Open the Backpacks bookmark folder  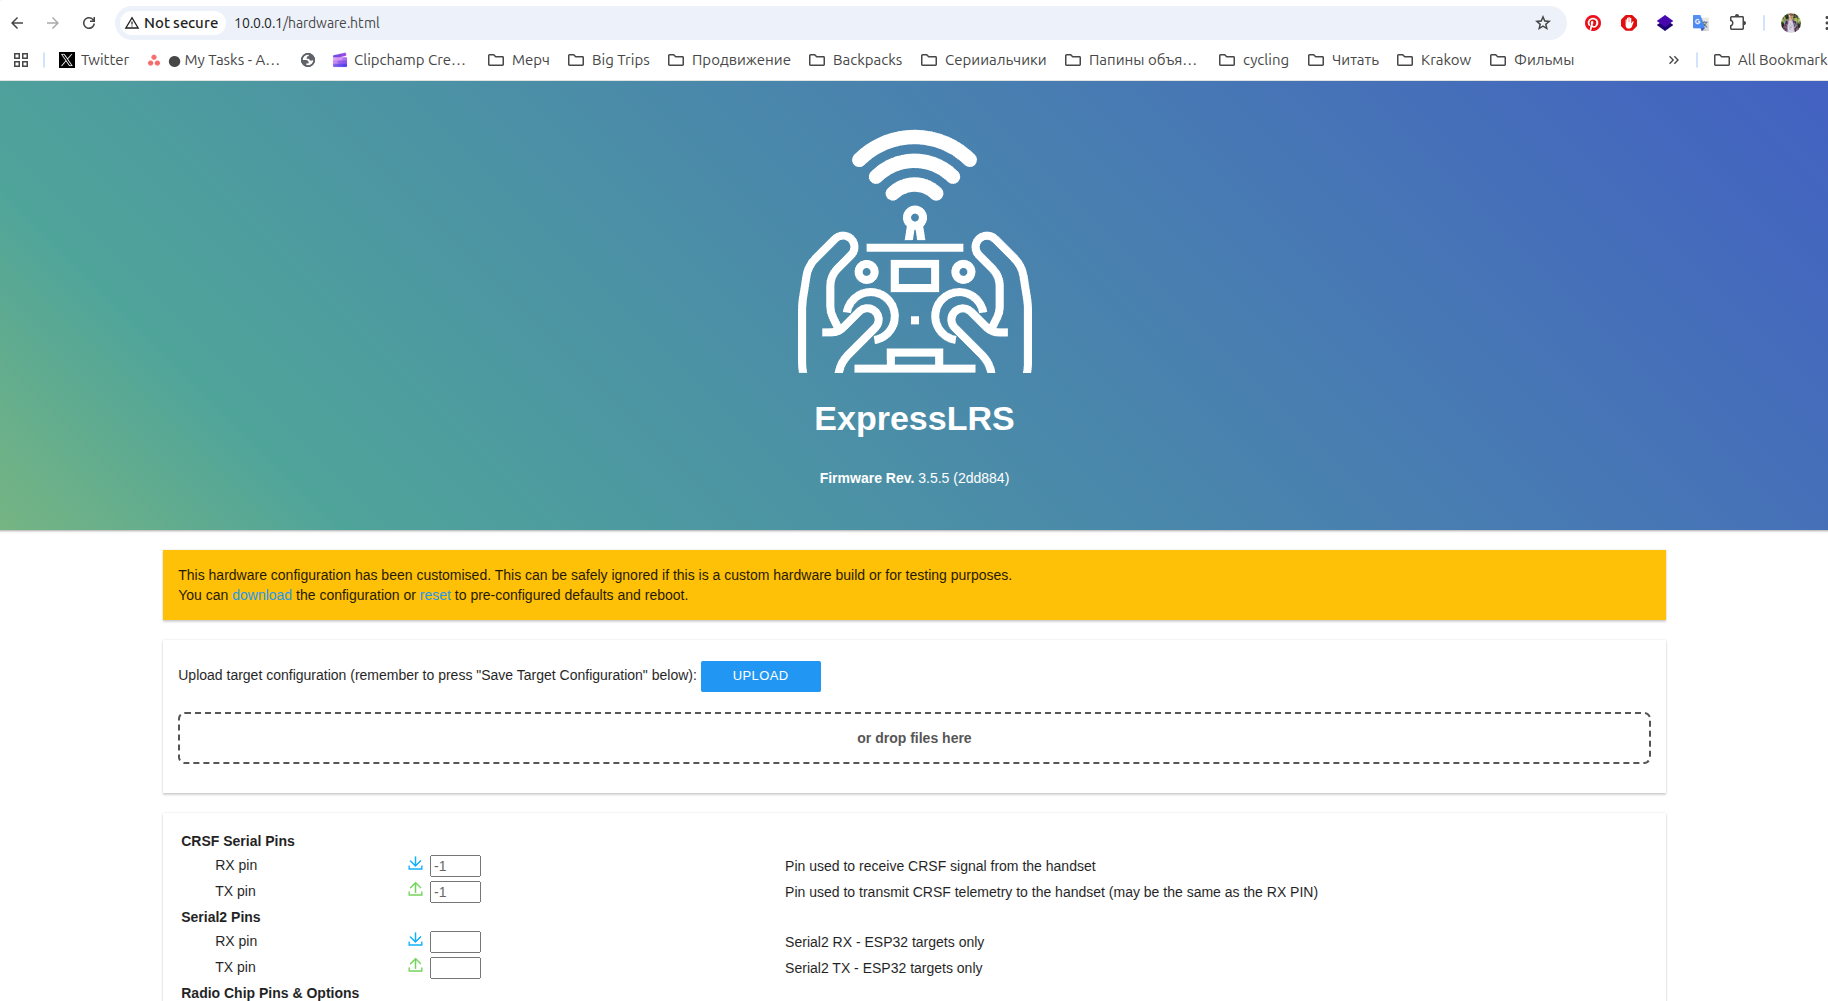click(x=856, y=60)
